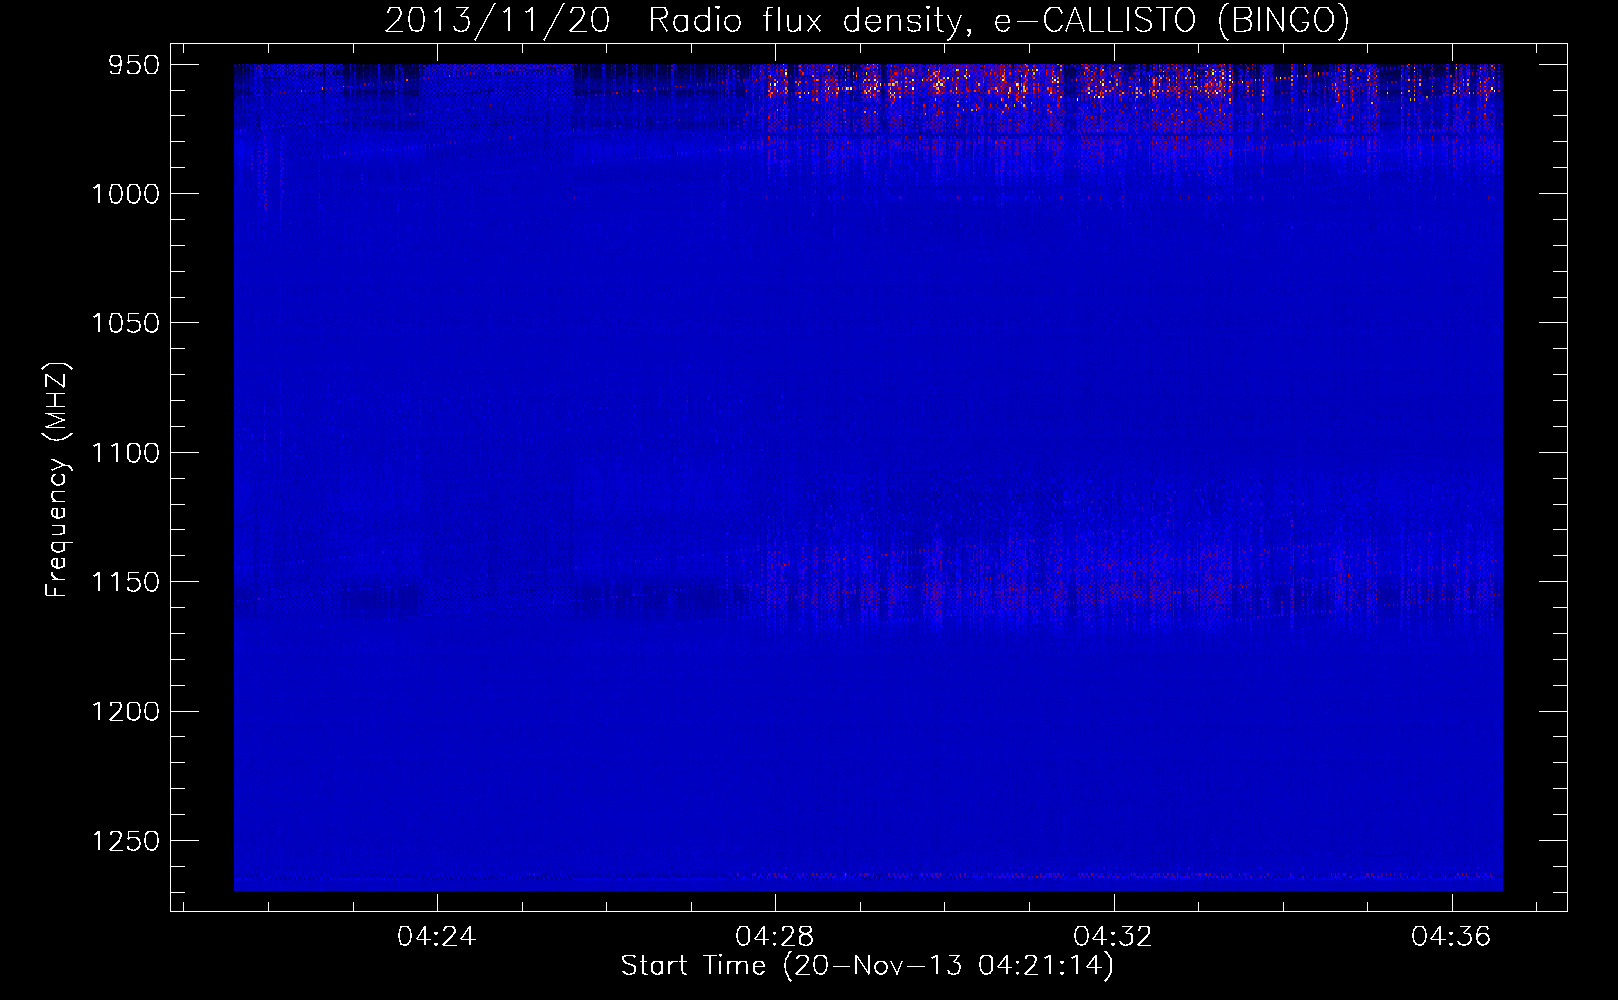1618x1000 pixels.
Task: Click the 1050 frequency tick label
Action: coord(125,323)
